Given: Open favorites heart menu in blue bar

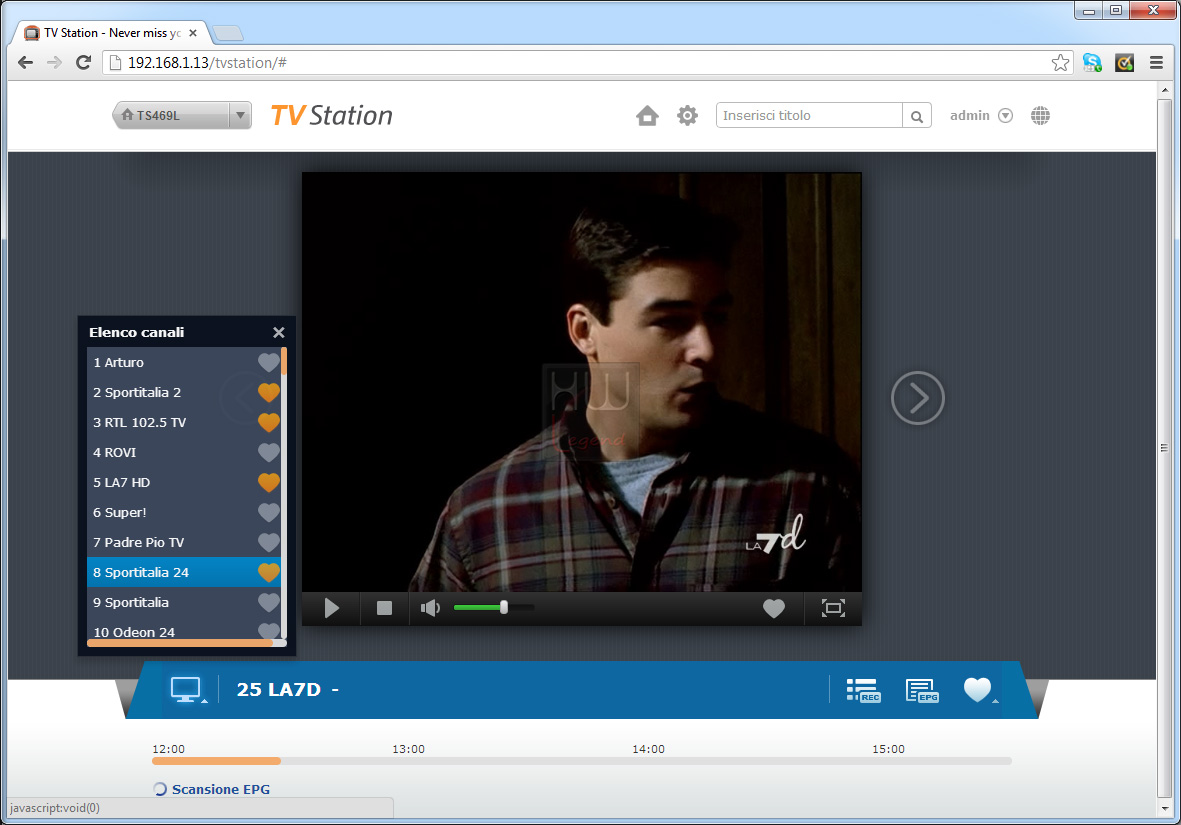Looking at the screenshot, I should [979, 690].
